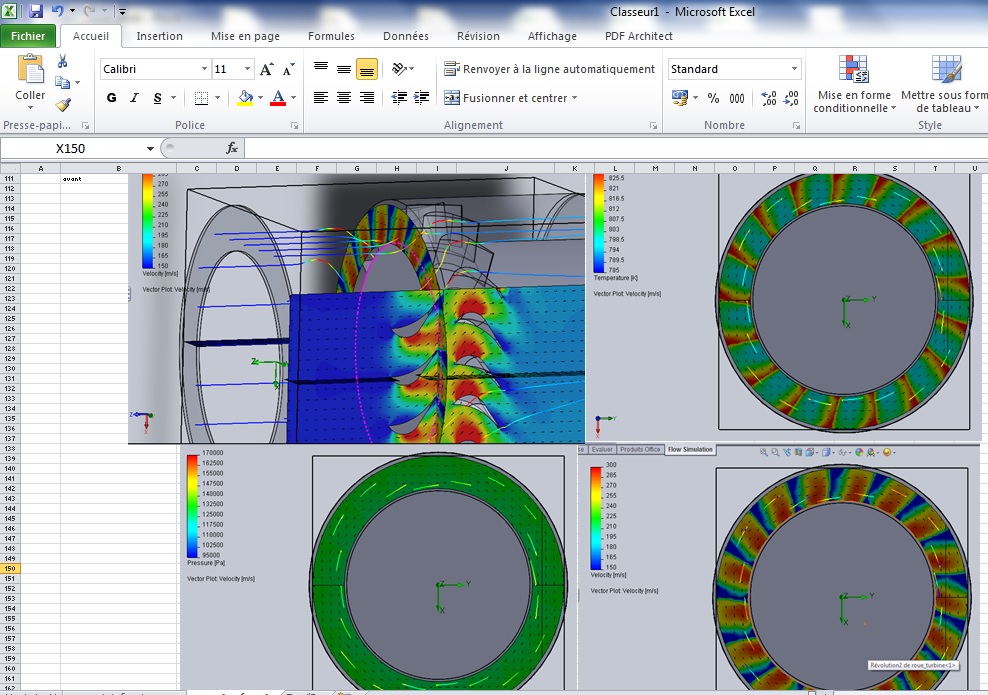The image size is (988, 695).
Task: Switch to the Formules tab
Action: pos(331,36)
